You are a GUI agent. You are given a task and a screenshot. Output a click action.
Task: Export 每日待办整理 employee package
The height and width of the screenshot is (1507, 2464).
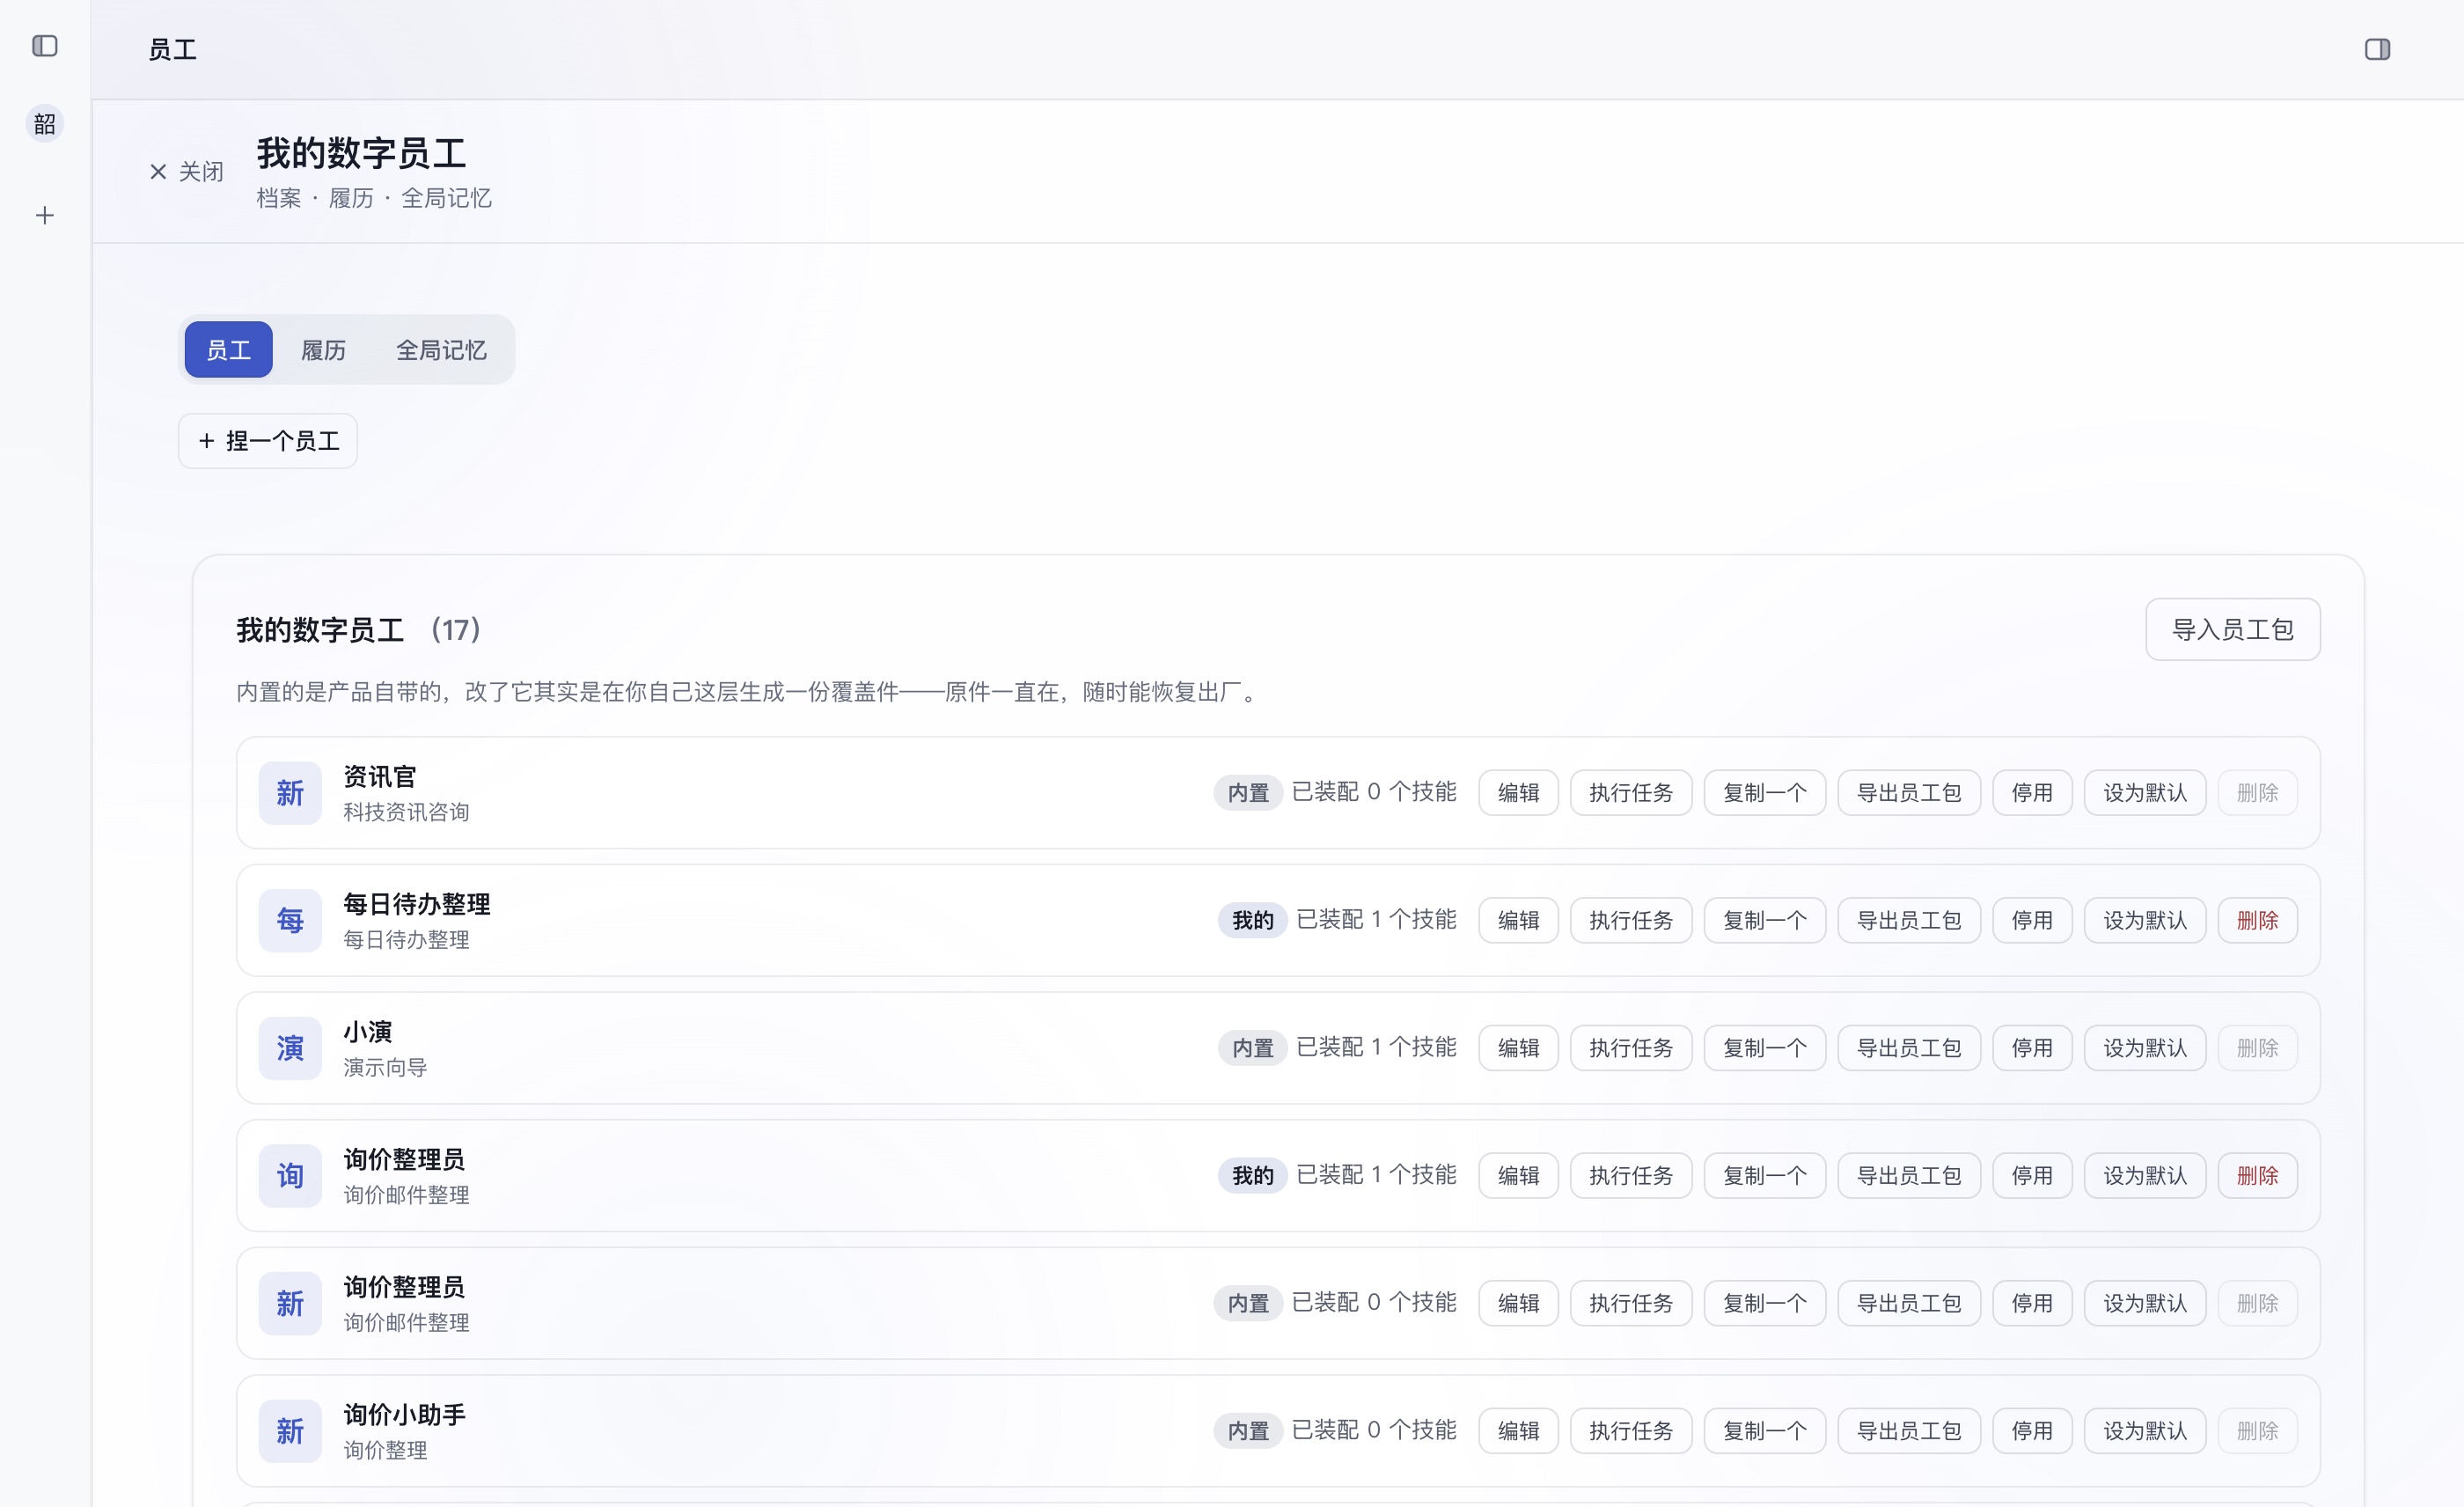1908,920
